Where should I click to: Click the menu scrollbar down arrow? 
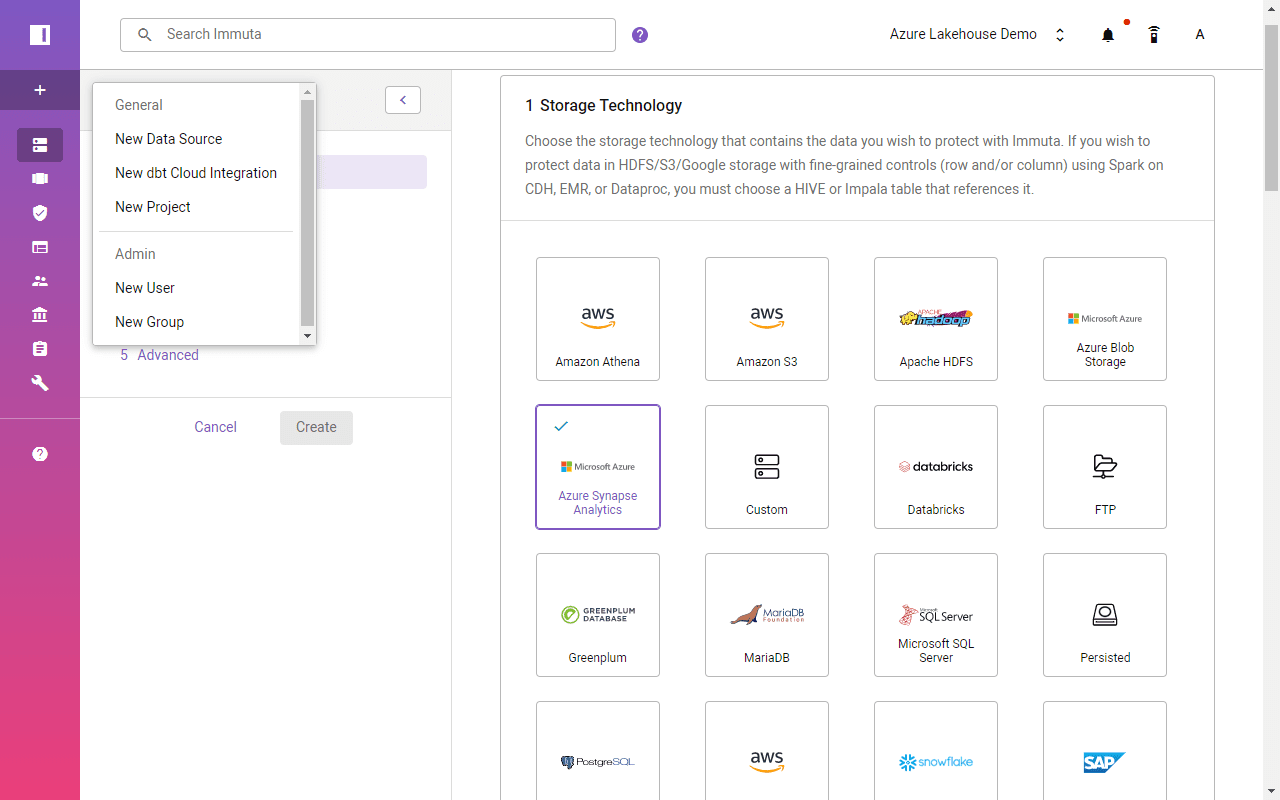click(308, 336)
